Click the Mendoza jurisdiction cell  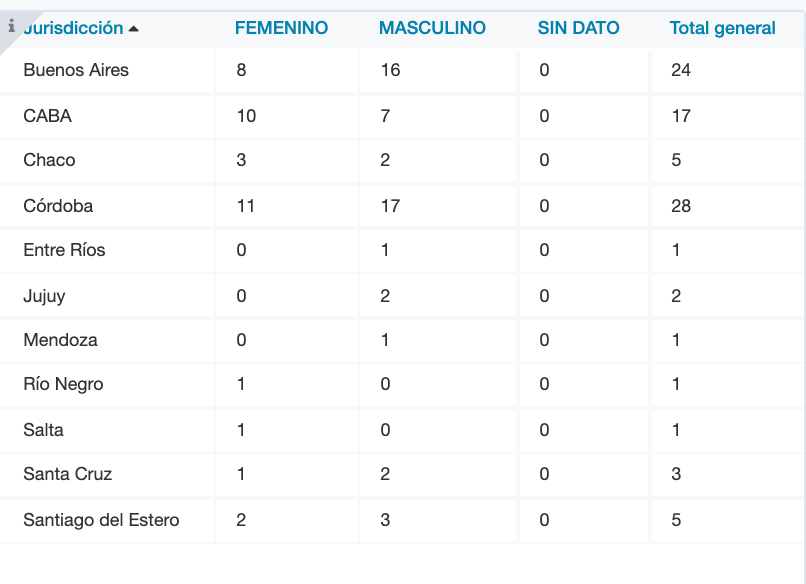[61, 340]
